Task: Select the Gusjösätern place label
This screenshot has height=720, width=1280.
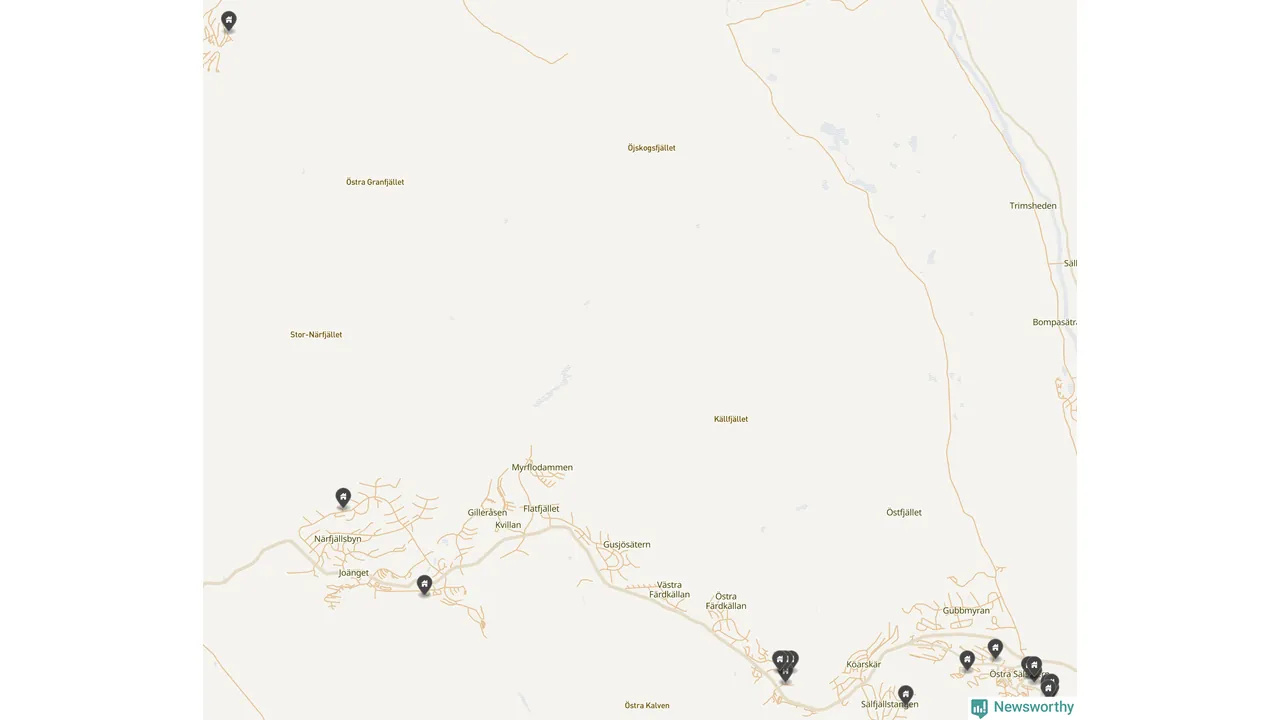Action: click(627, 545)
